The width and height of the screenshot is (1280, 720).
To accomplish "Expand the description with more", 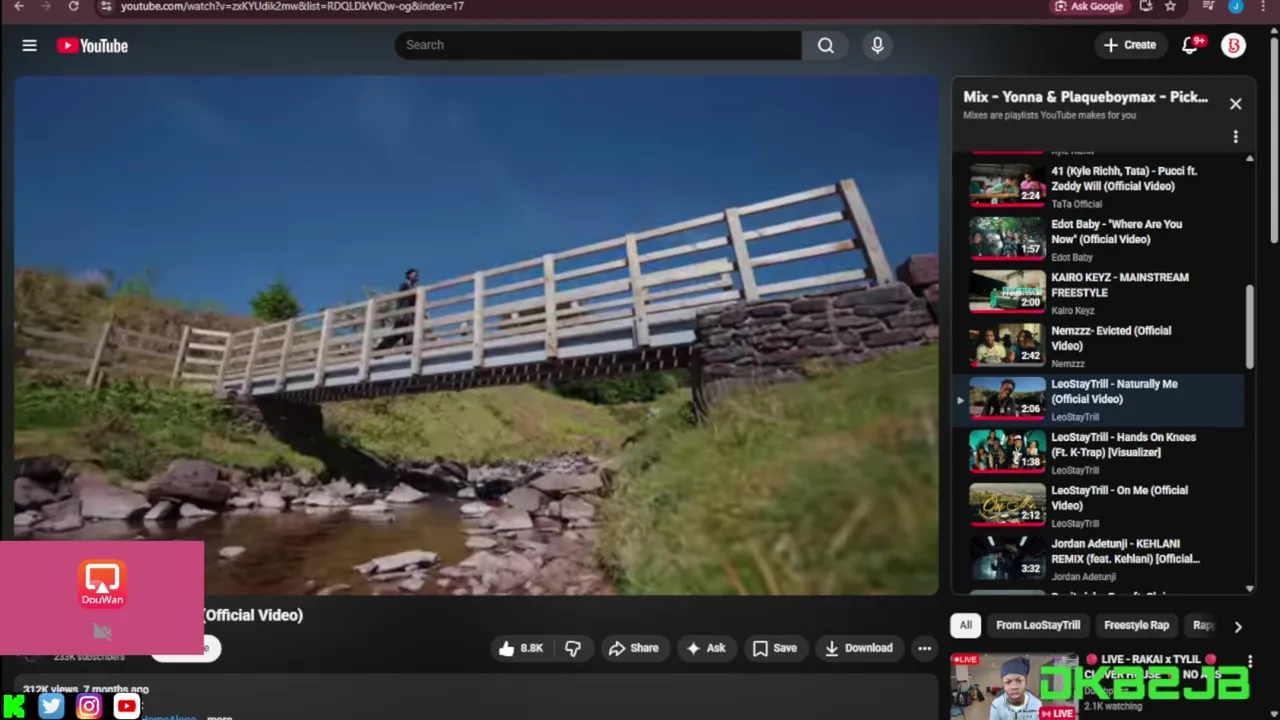I will point(219,717).
